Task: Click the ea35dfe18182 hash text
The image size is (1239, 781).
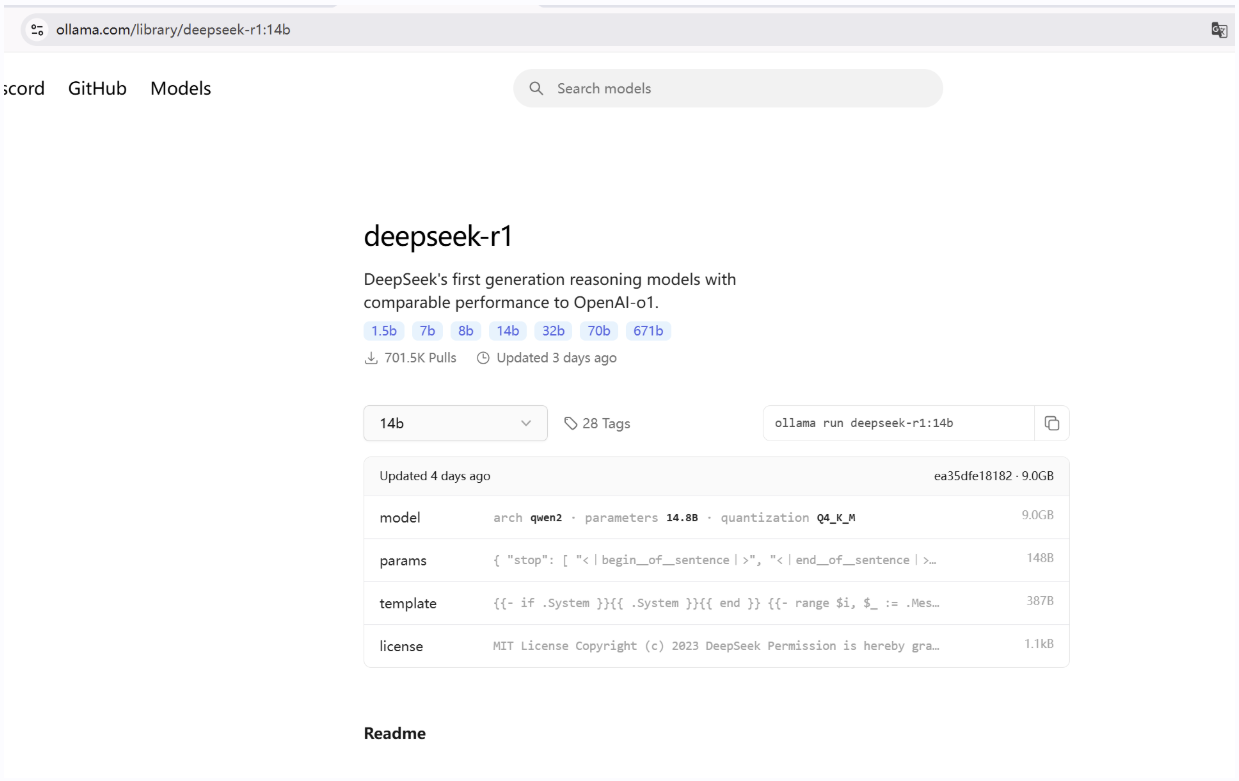Action: point(975,476)
